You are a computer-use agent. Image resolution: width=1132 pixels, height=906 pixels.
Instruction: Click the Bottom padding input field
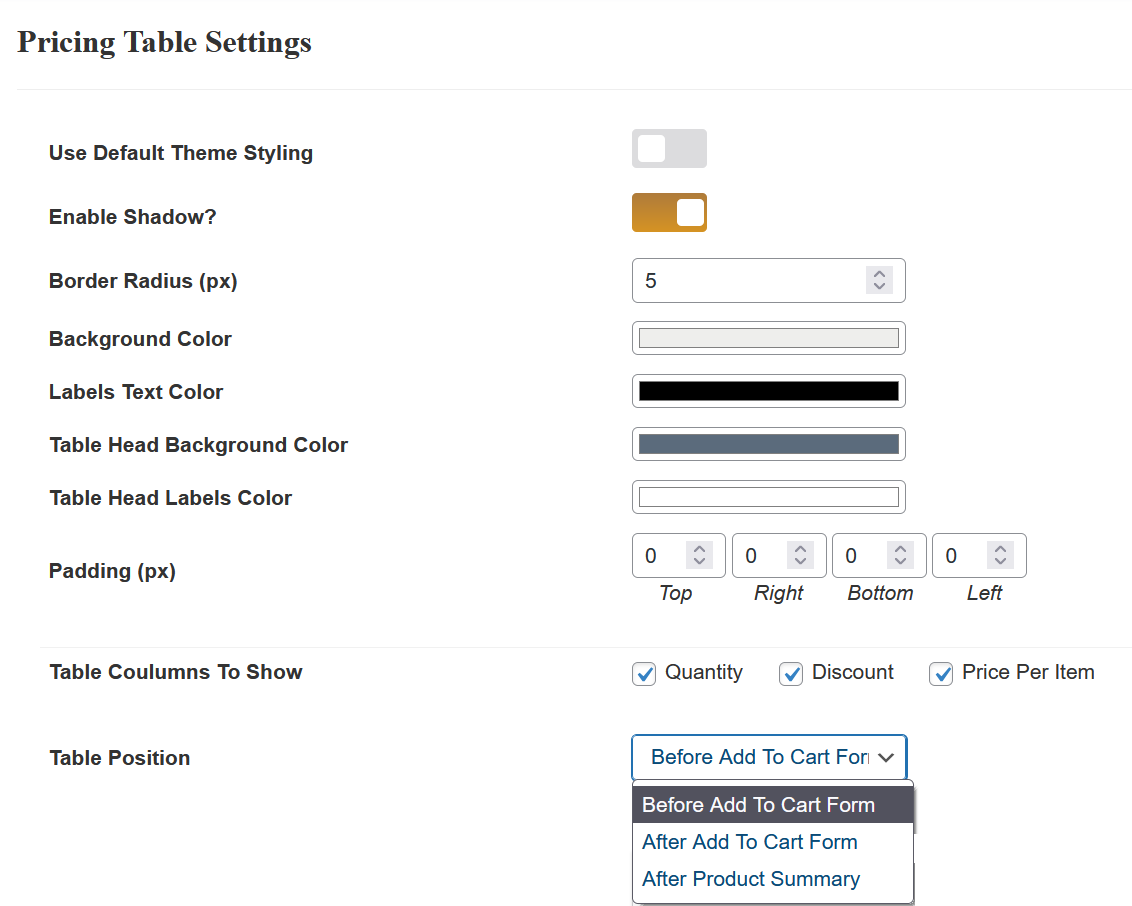click(879, 555)
